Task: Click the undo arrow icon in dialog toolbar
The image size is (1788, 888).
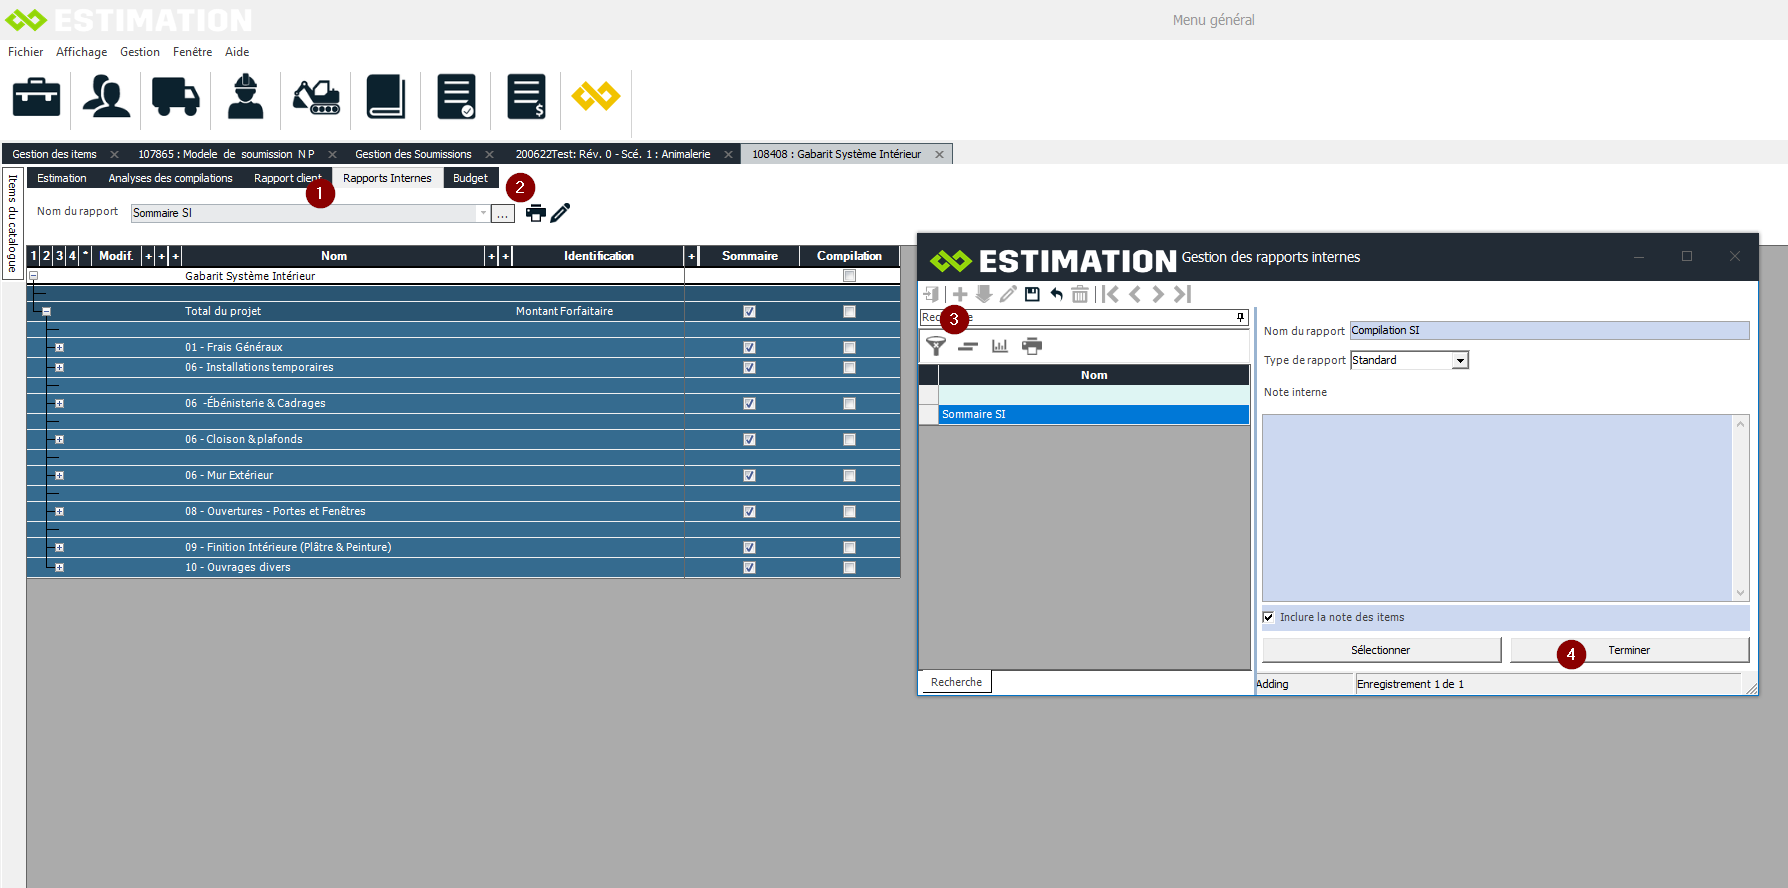Action: click(1056, 294)
